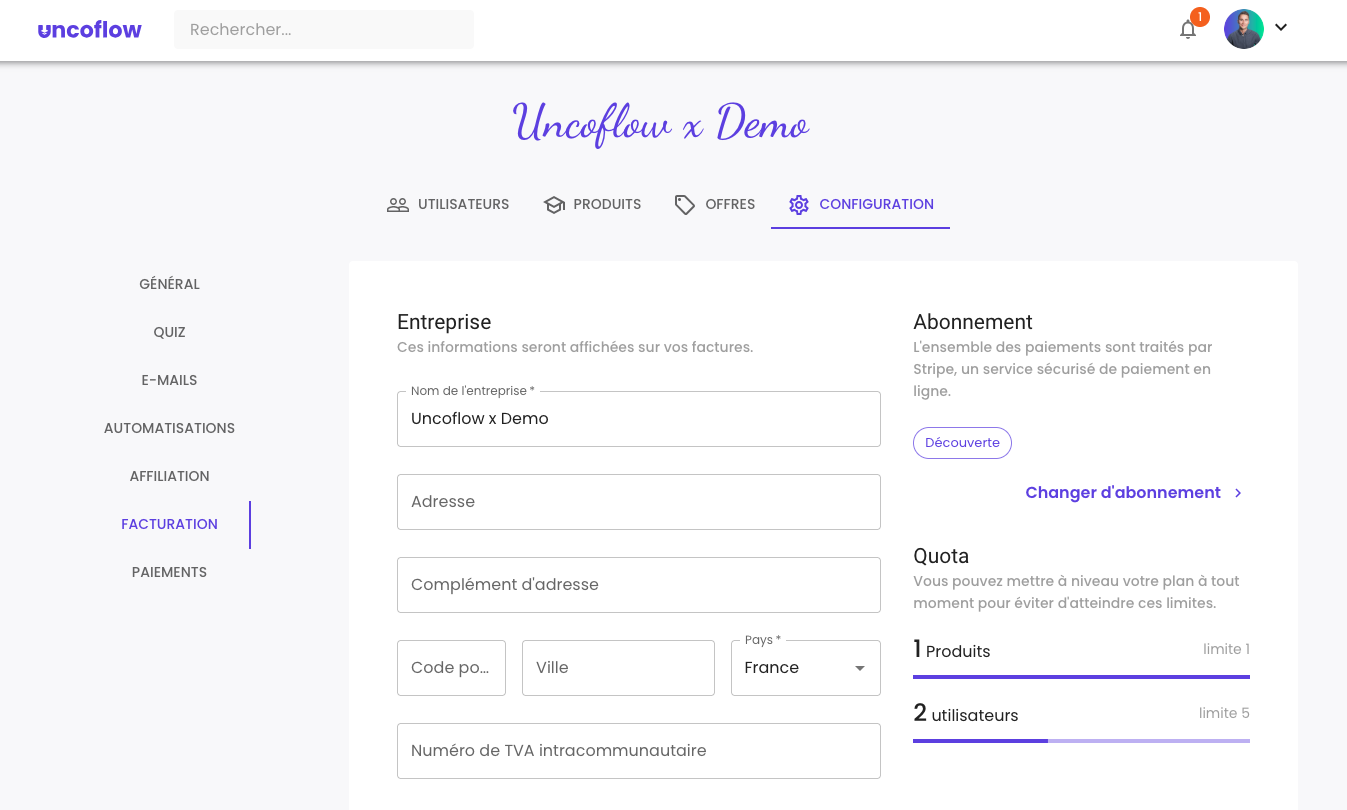Click the Produits quota progress bar
1347x810 pixels.
point(1081,677)
